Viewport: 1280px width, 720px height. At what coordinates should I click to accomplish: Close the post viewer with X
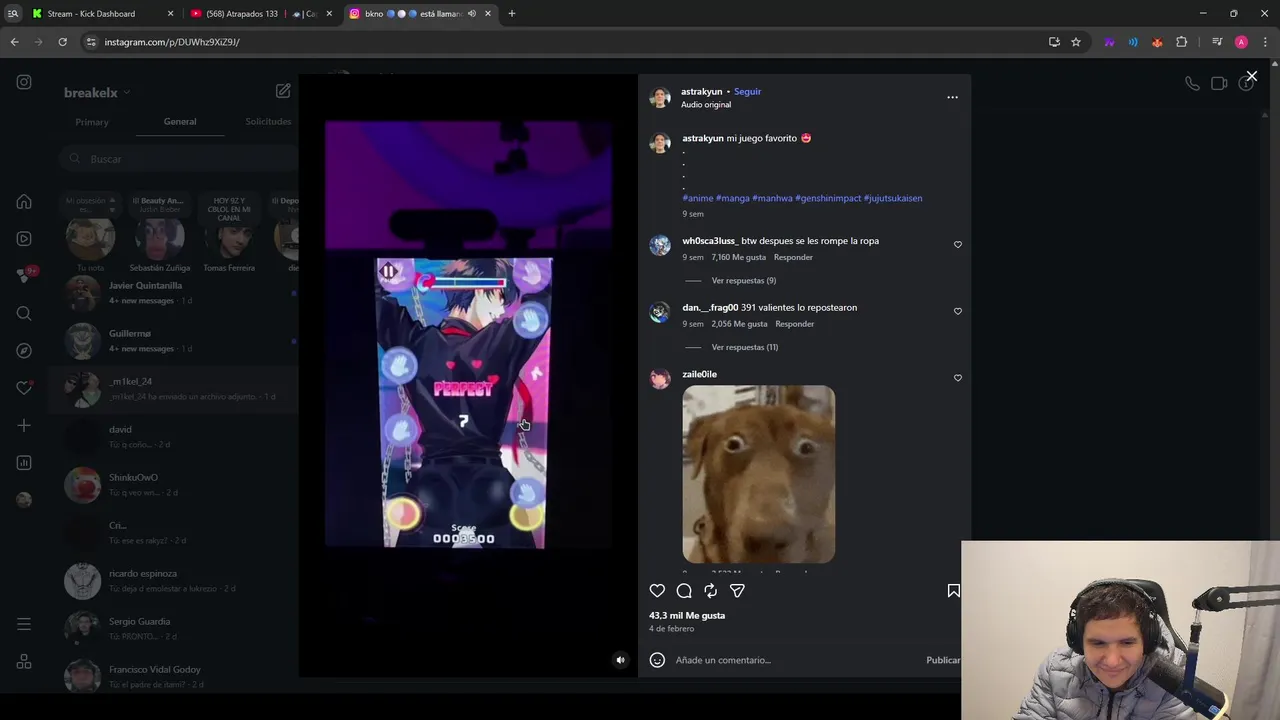coord(1251,76)
